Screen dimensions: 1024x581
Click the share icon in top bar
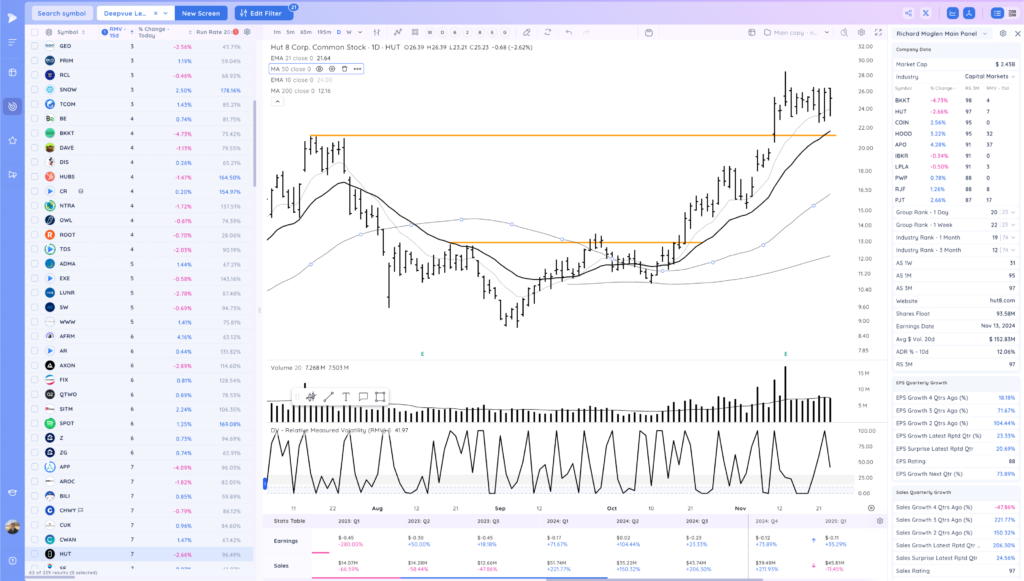pos(908,13)
